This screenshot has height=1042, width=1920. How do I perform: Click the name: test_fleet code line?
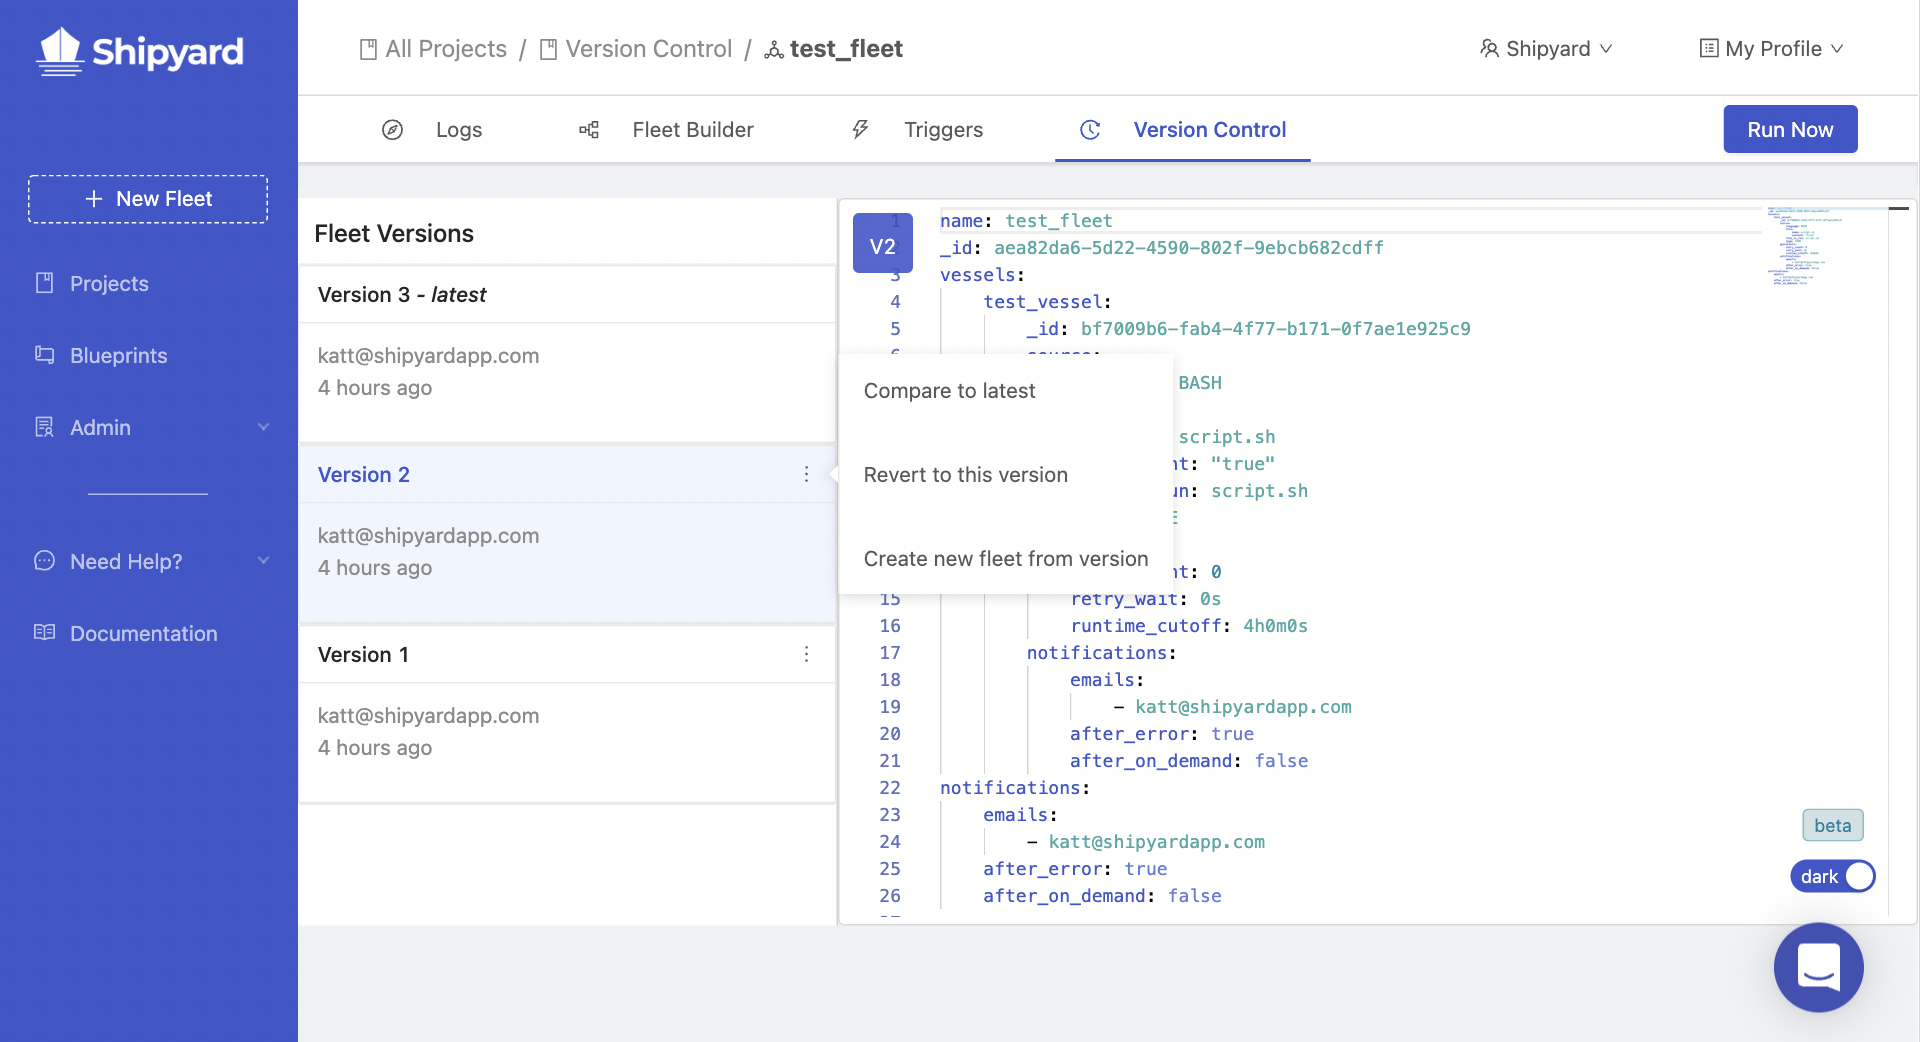(x=1026, y=221)
